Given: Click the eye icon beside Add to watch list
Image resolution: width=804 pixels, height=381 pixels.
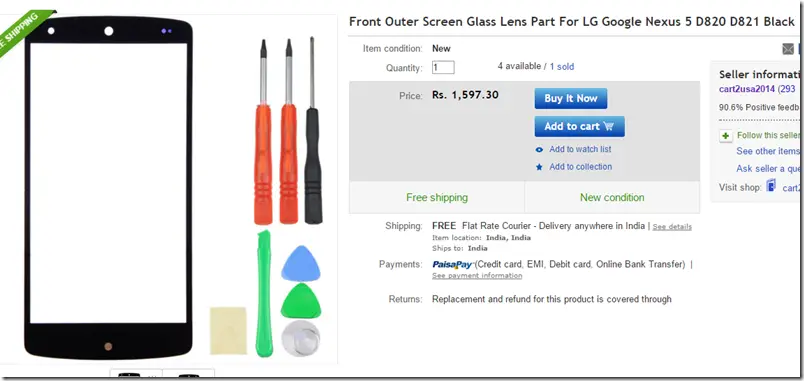Looking at the screenshot, I should click(x=539, y=150).
